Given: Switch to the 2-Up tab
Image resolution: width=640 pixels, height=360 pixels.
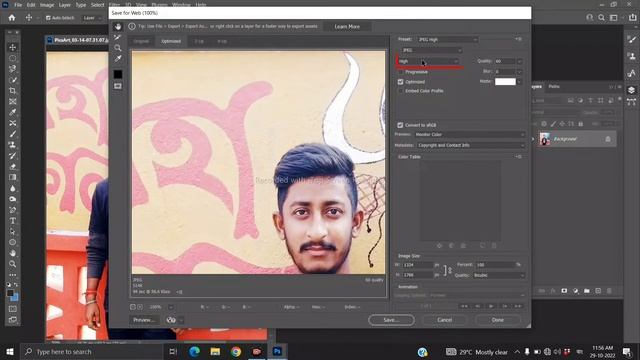Looking at the screenshot, I should click(x=199, y=41).
